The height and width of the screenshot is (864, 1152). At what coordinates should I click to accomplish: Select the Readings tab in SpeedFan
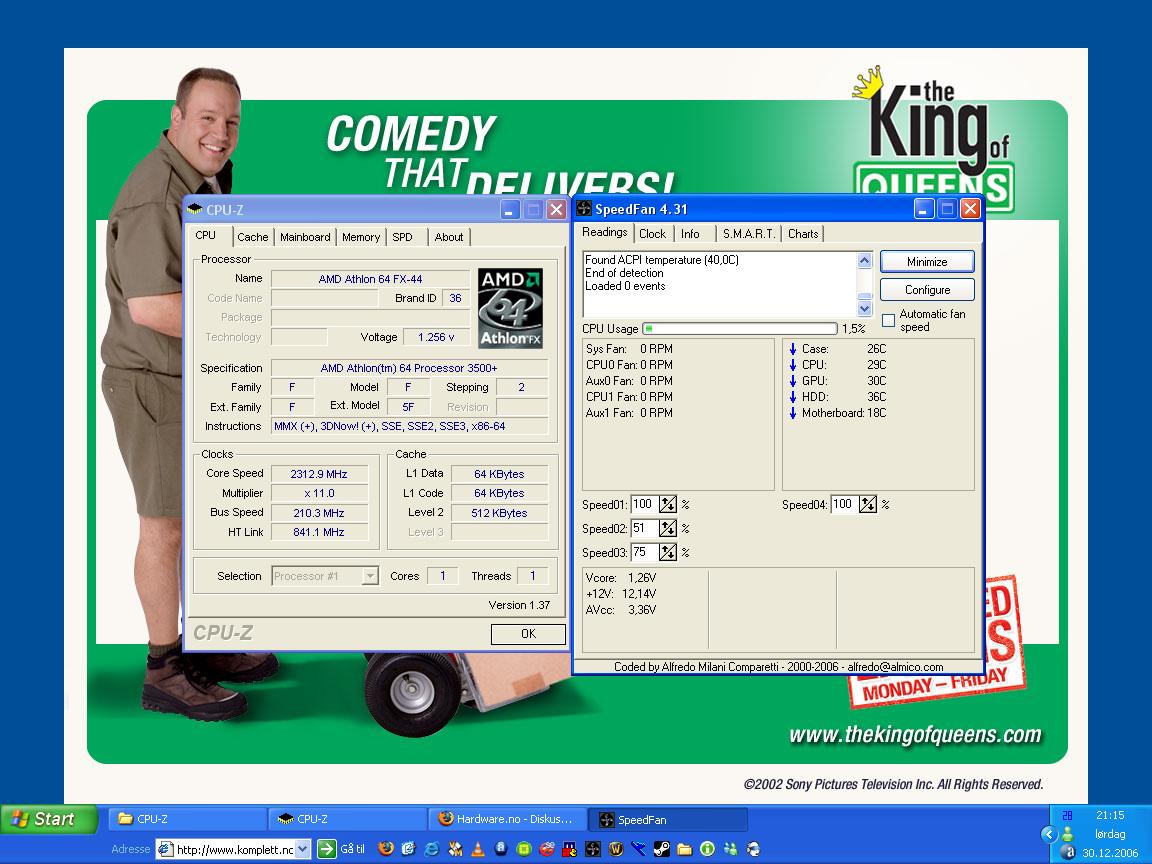pos(605,232)
